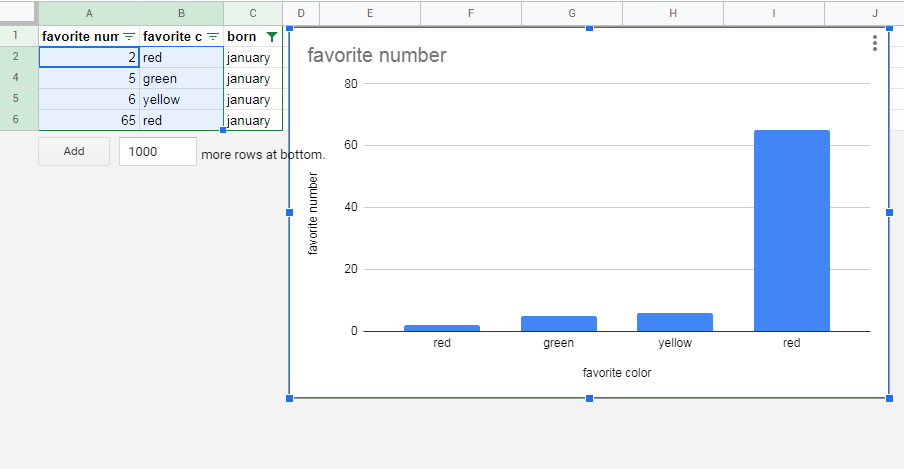Click the chart's right-middle resize handle

pos(890,213)
